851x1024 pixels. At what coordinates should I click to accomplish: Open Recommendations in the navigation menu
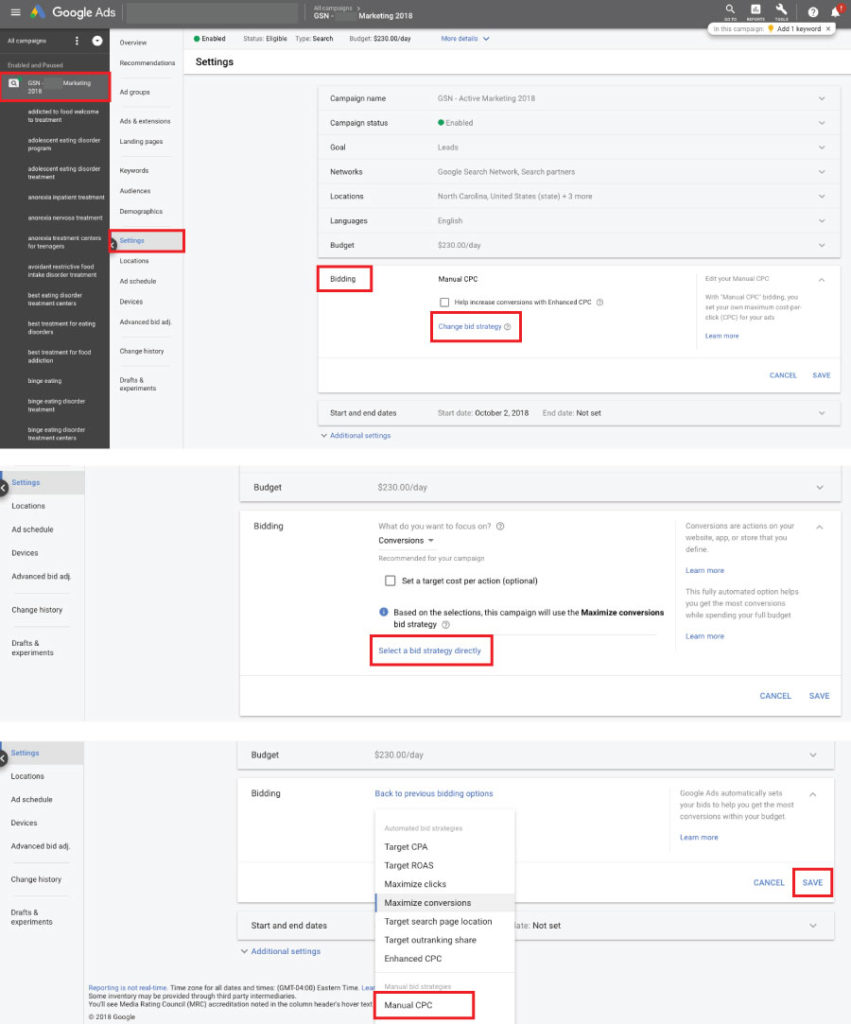pyautogui.click(x=148, y=63)
